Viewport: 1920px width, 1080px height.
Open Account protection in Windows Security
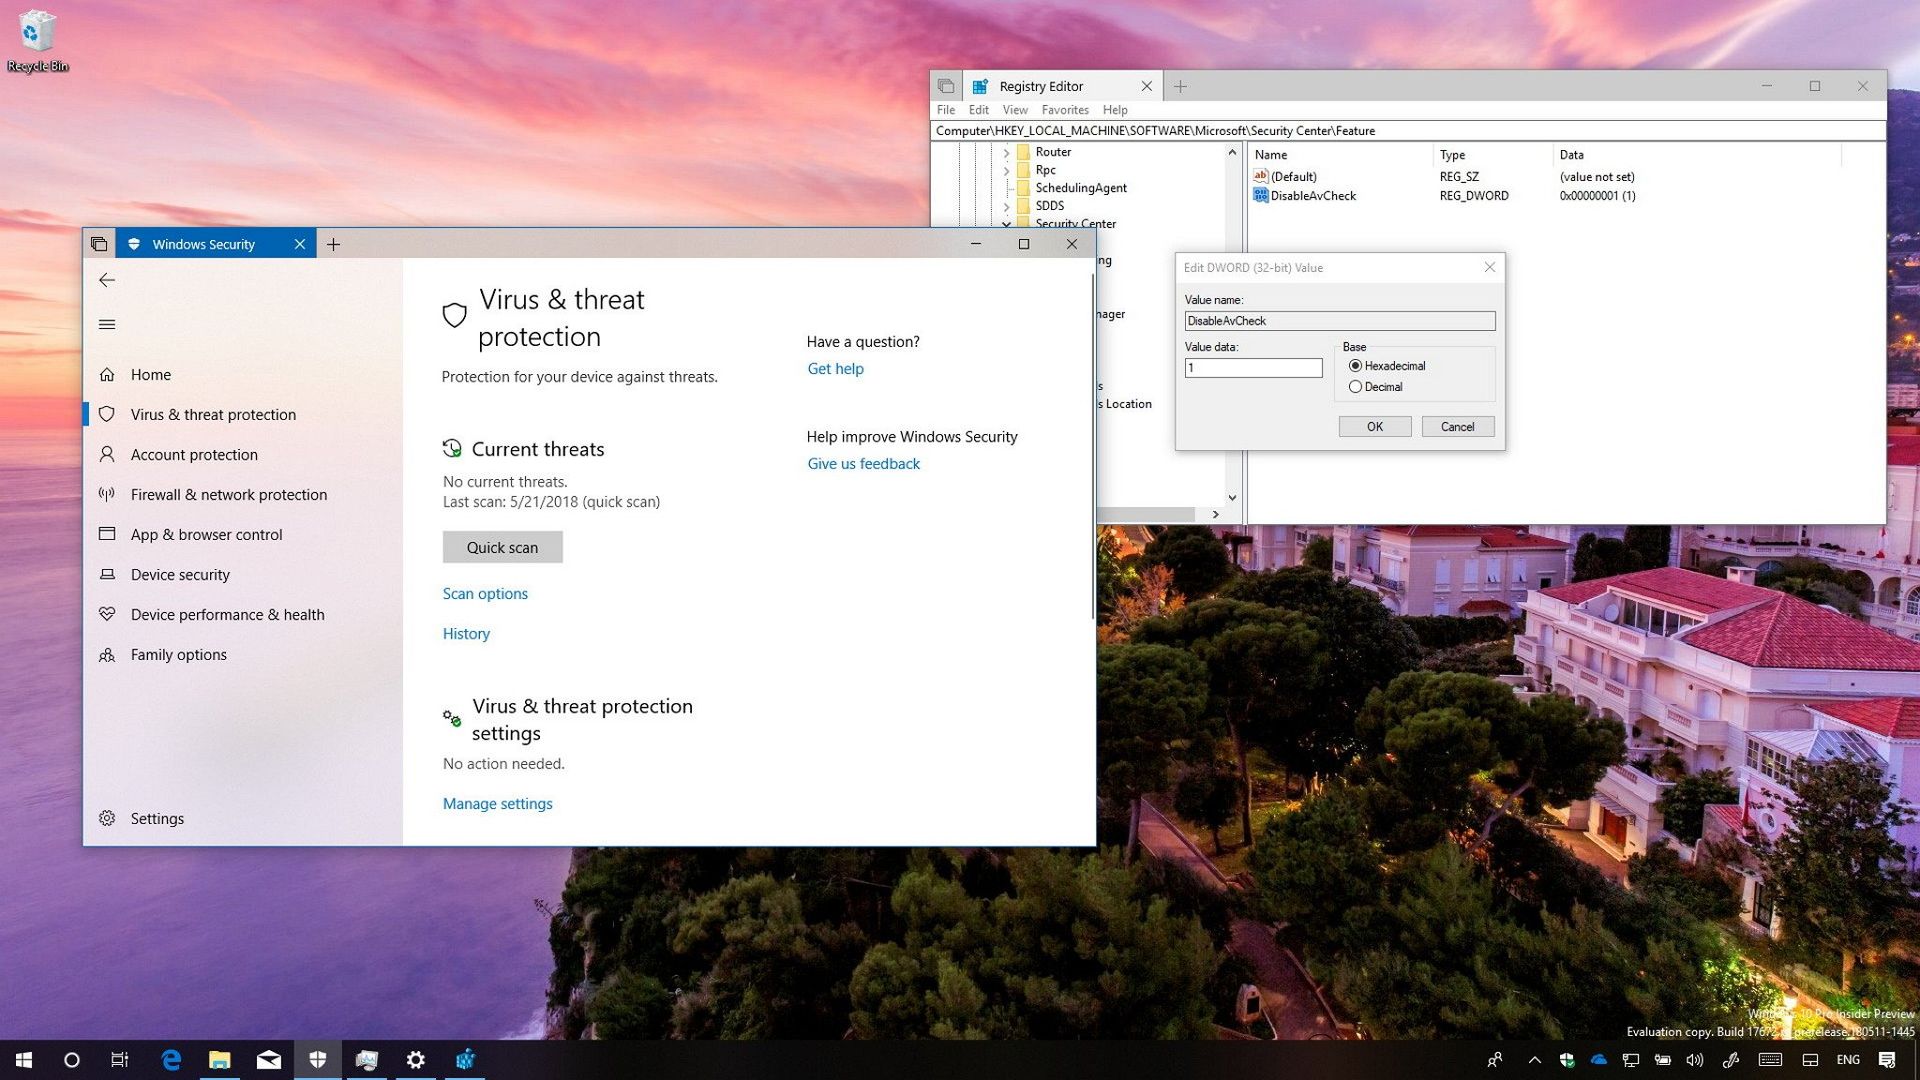pyautogui.click(x=192, y=454)
